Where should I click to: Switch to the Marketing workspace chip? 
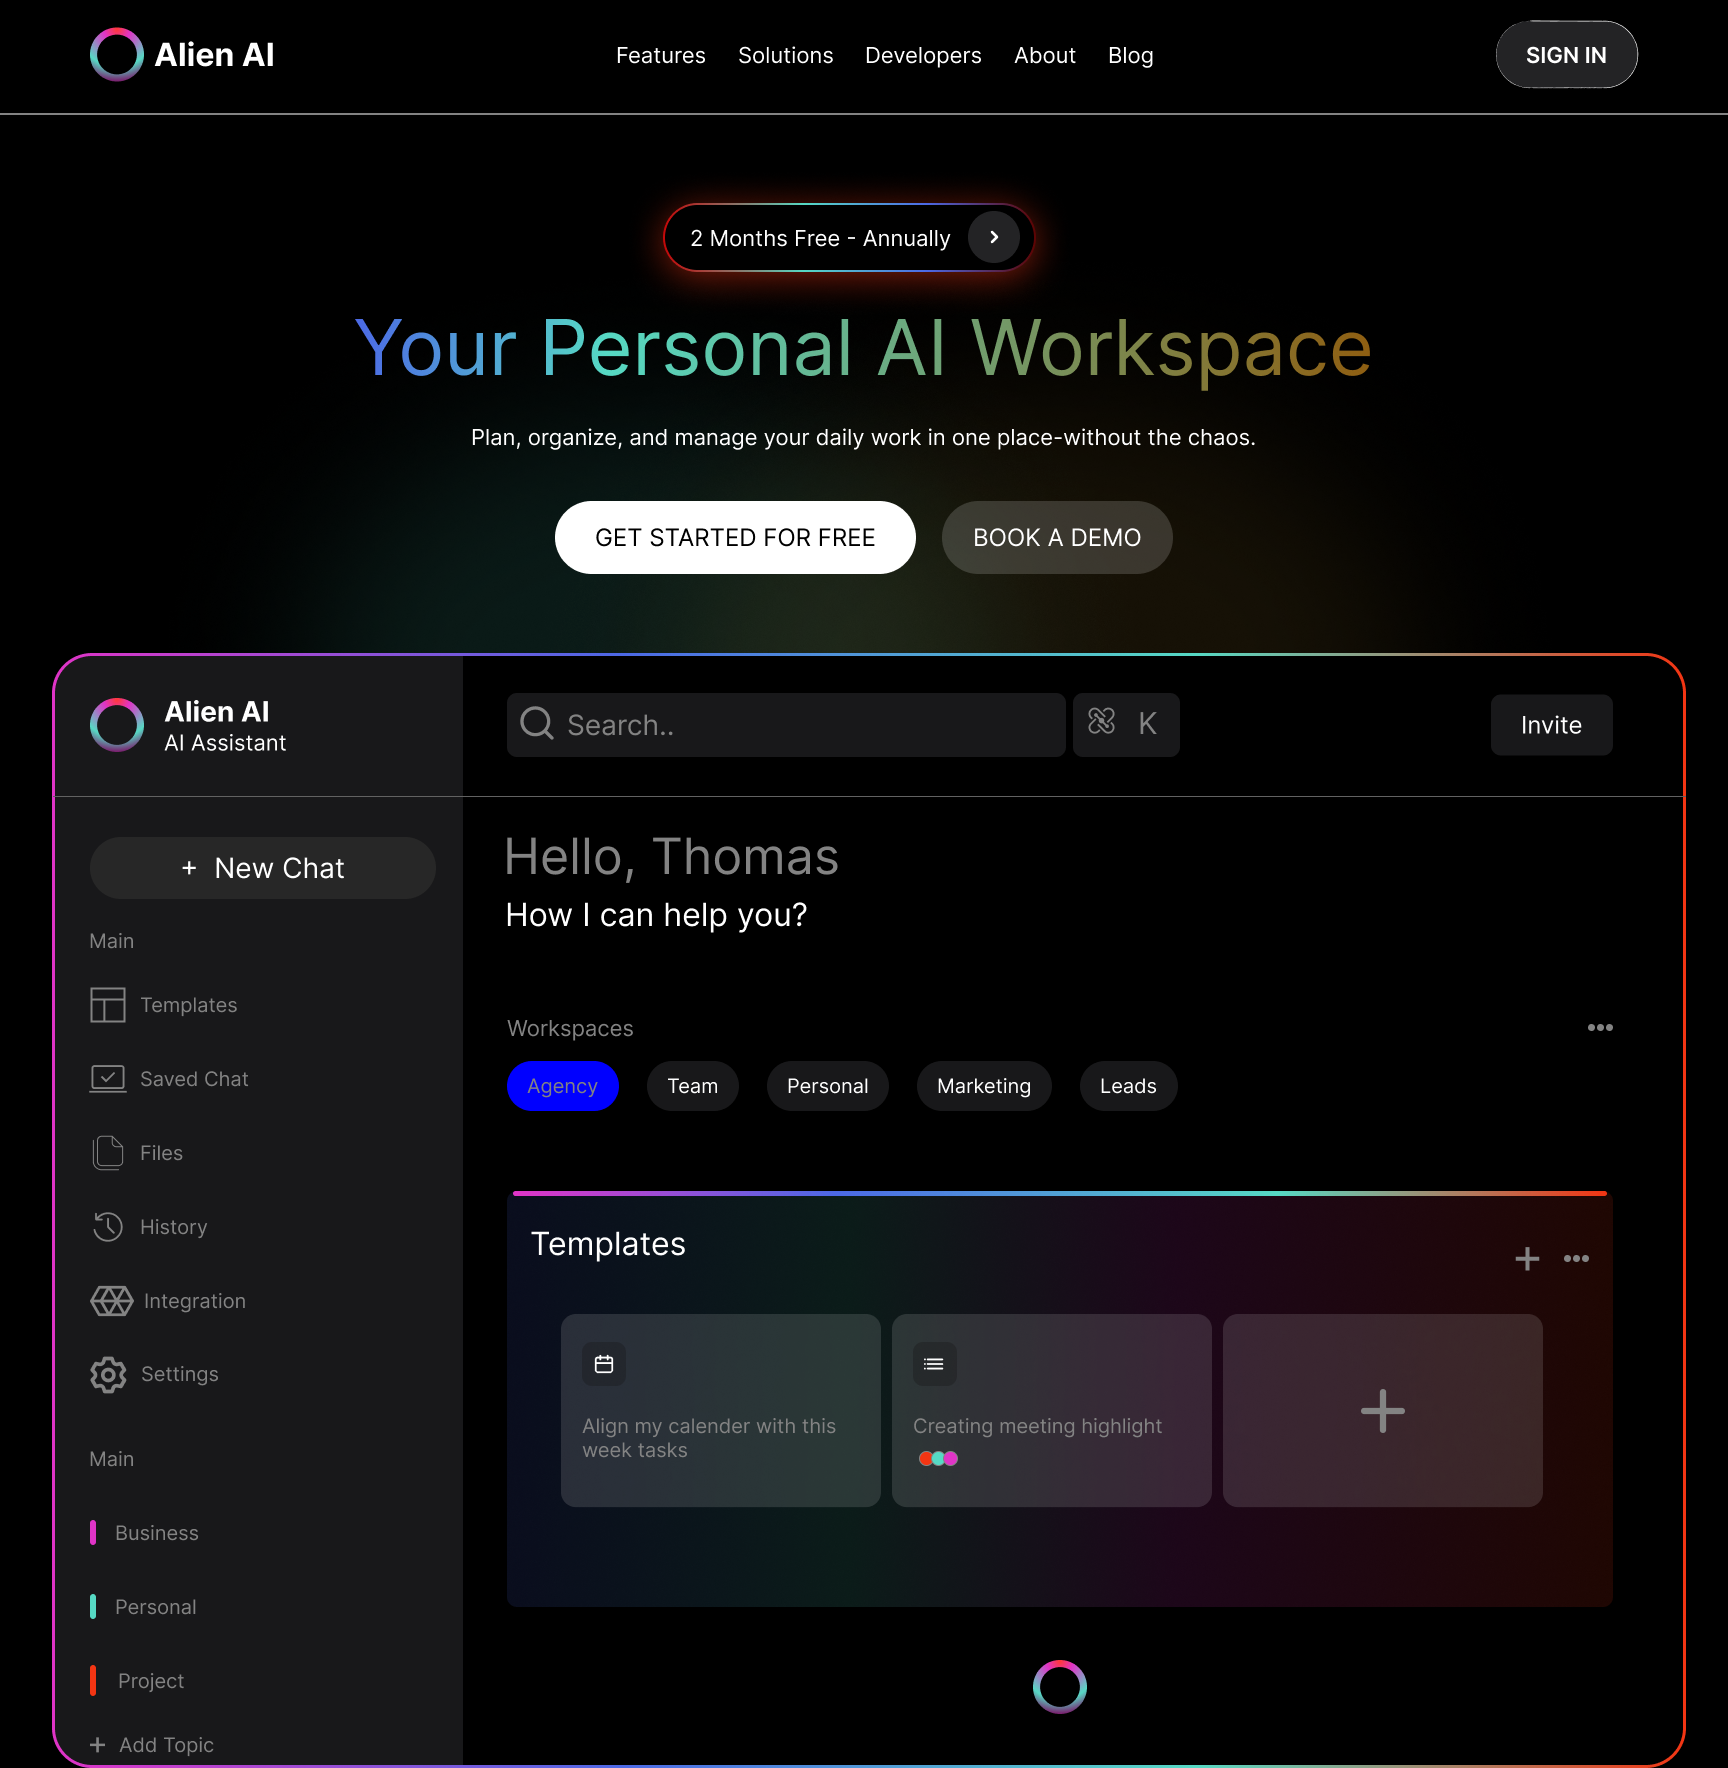(x=983, y=1086)
